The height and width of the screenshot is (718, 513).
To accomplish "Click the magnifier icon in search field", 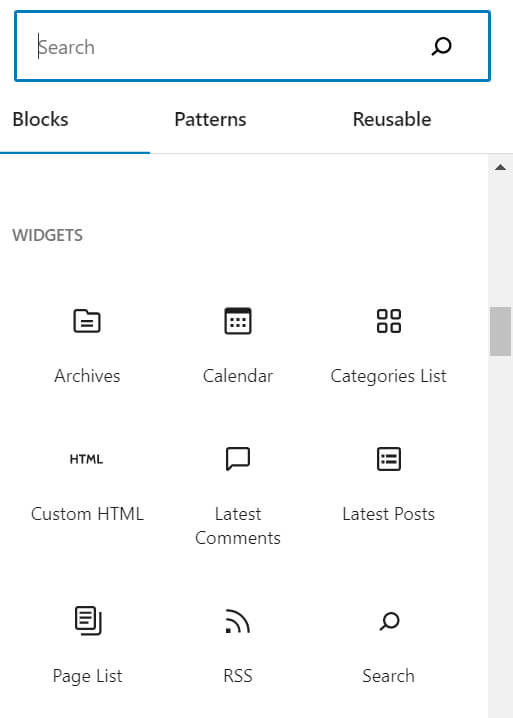I will tap(442, 46).
